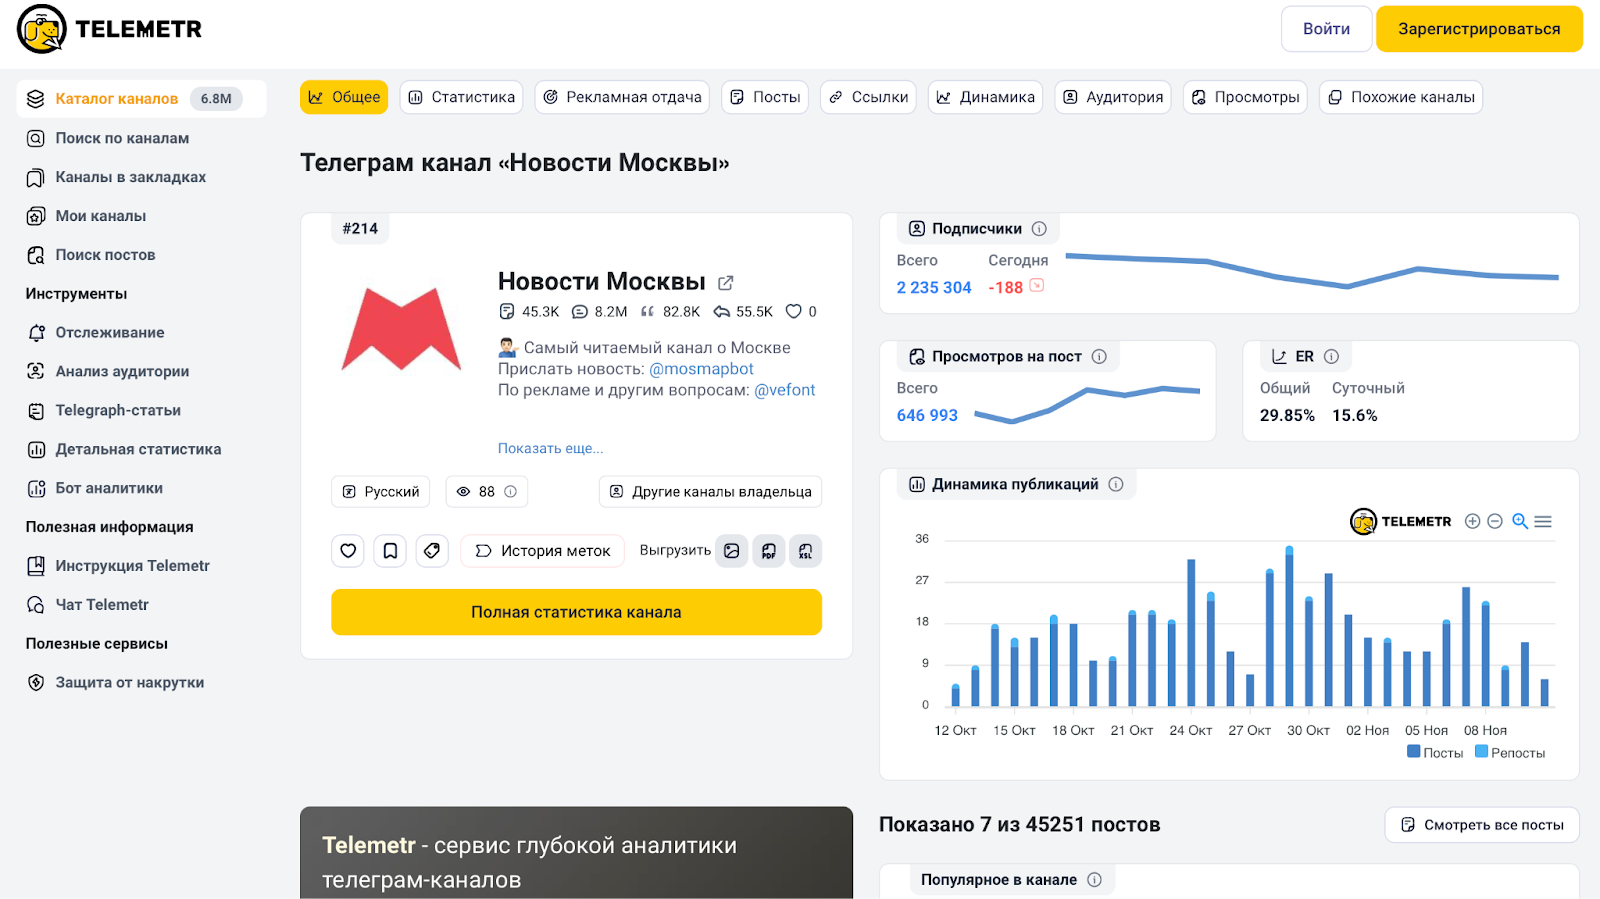Export the channel as PDF
The height and width of the screenshot is (899, 1600).
[769, 551]
